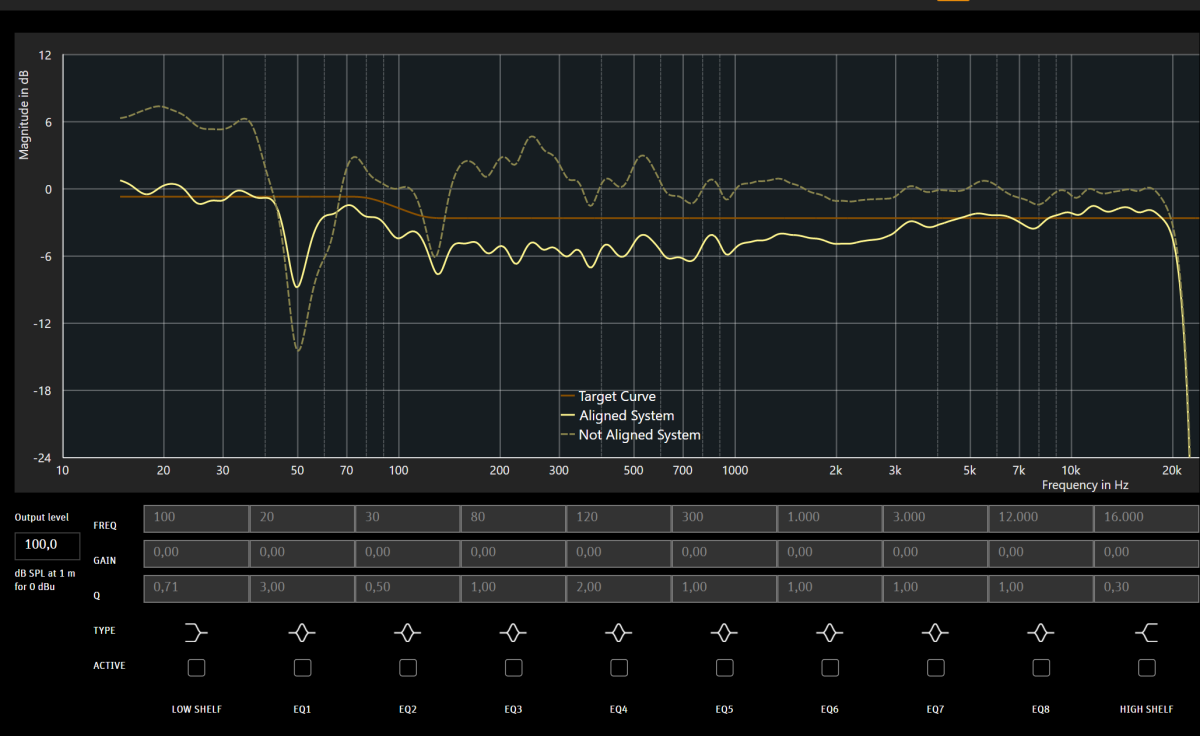Select the EQ4 Q field showing 2,00

click(619, 588)
